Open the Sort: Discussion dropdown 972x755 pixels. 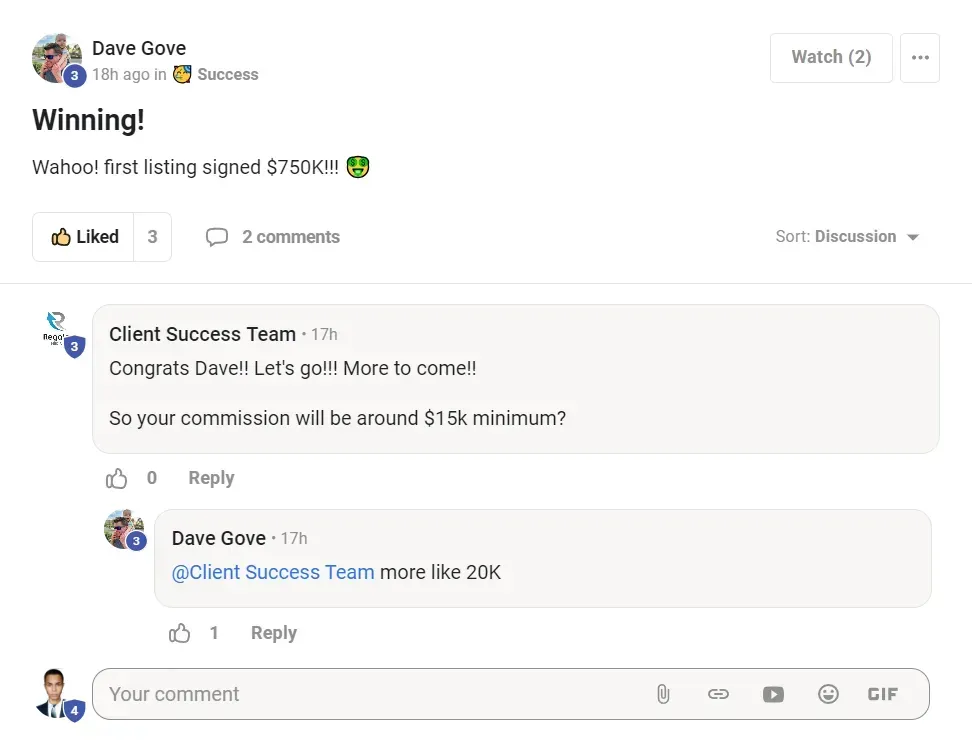click(x=847, y=237)
